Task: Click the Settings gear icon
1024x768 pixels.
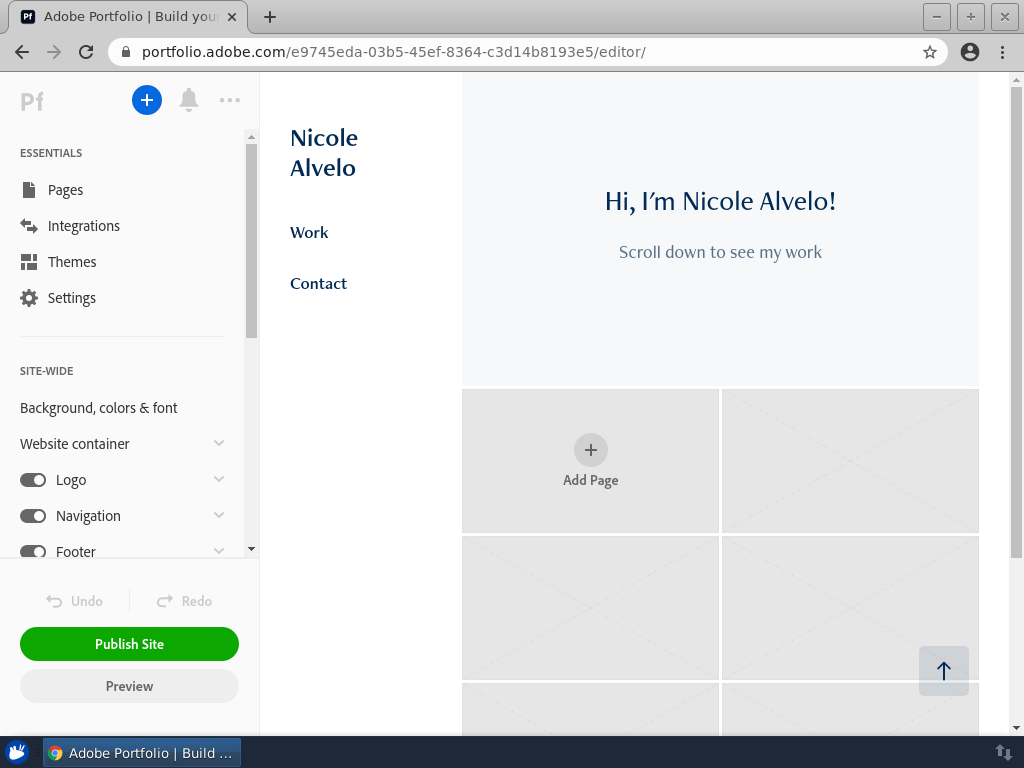Action: [29, 298]
